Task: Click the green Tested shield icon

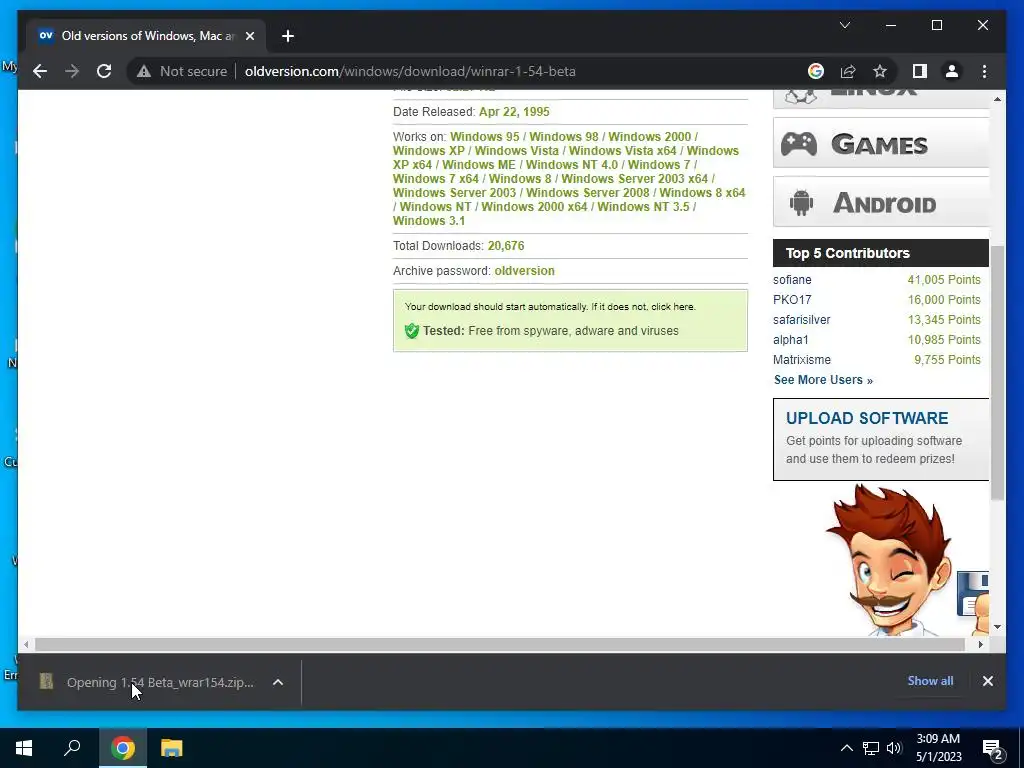Action: [x=411, y=330]
